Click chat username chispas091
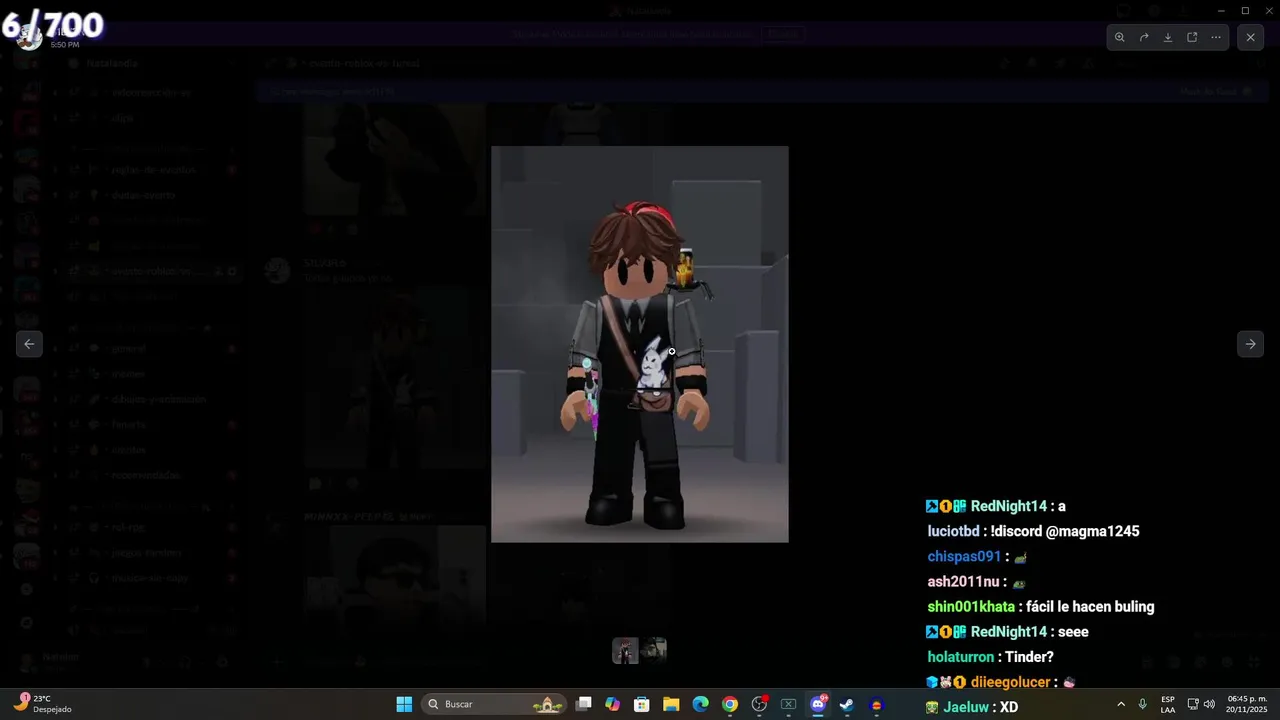1280x720 pixels. pyautogui.click(x=964, y=556)
